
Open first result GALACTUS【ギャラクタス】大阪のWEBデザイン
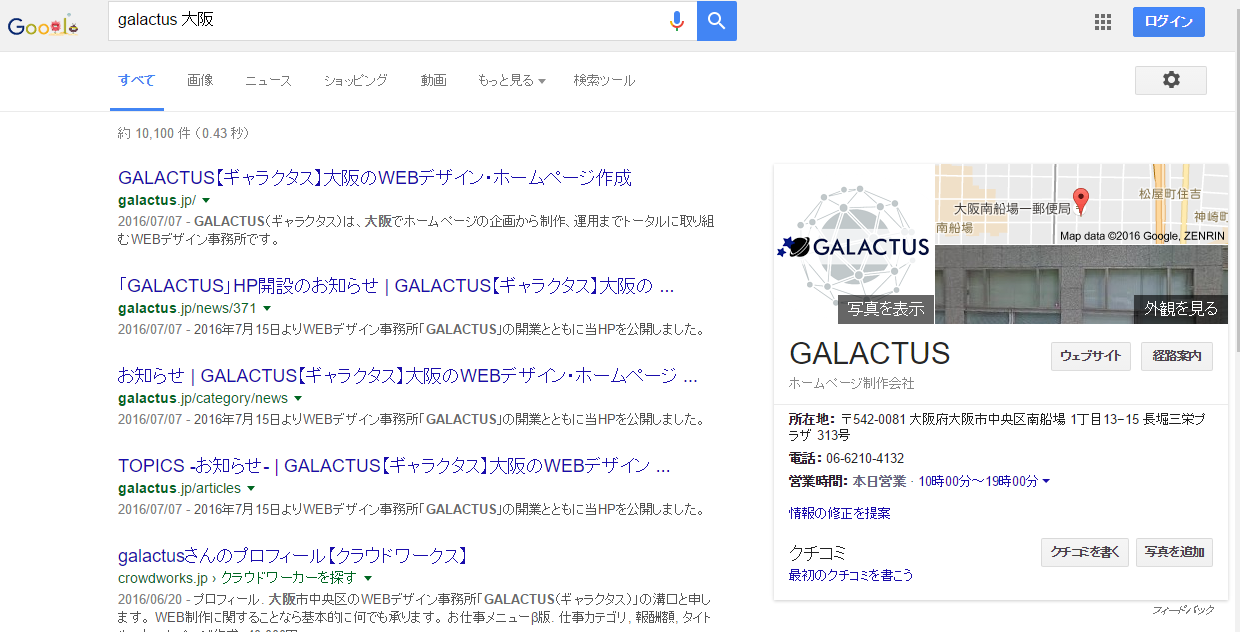tap(375, 178)
